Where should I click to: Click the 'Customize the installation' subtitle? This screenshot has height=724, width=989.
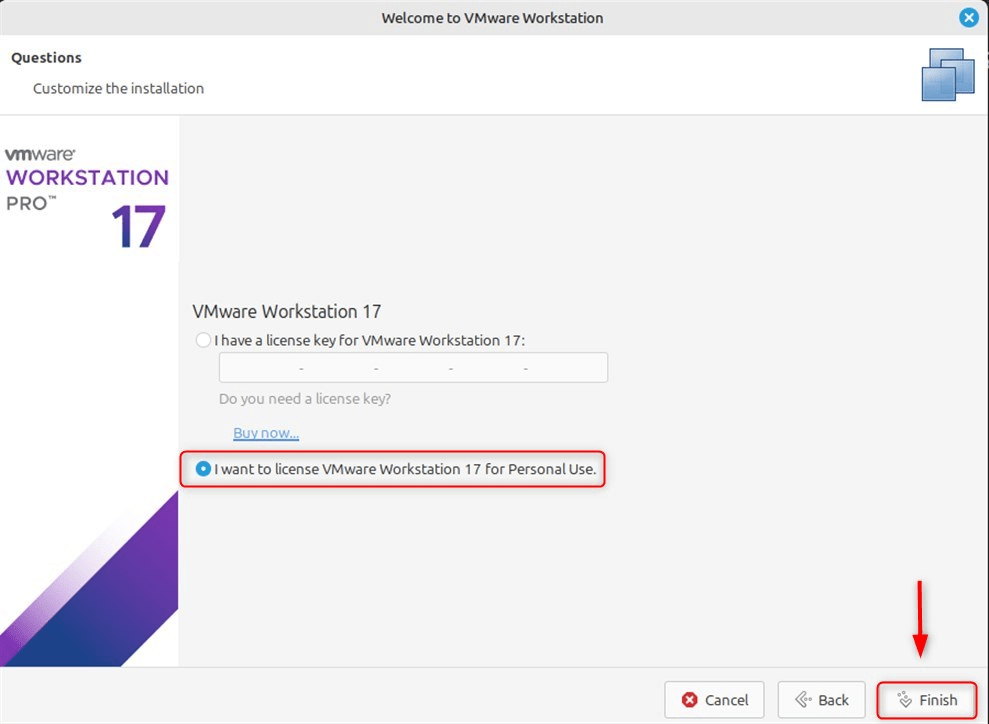(x=119, y=88)
